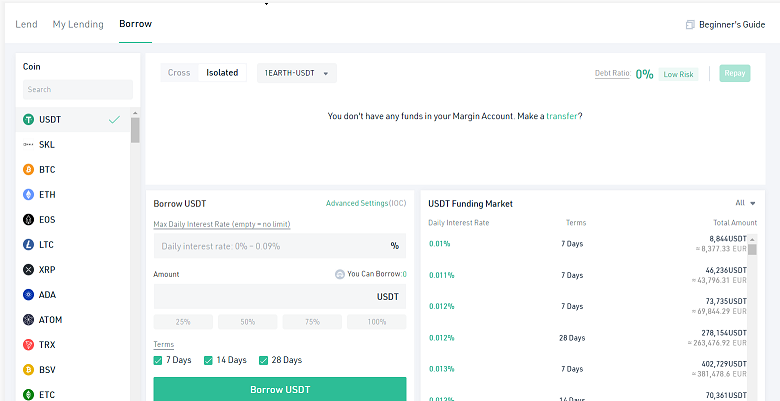Click the 46,236USDT total amount

coord(726,270)
